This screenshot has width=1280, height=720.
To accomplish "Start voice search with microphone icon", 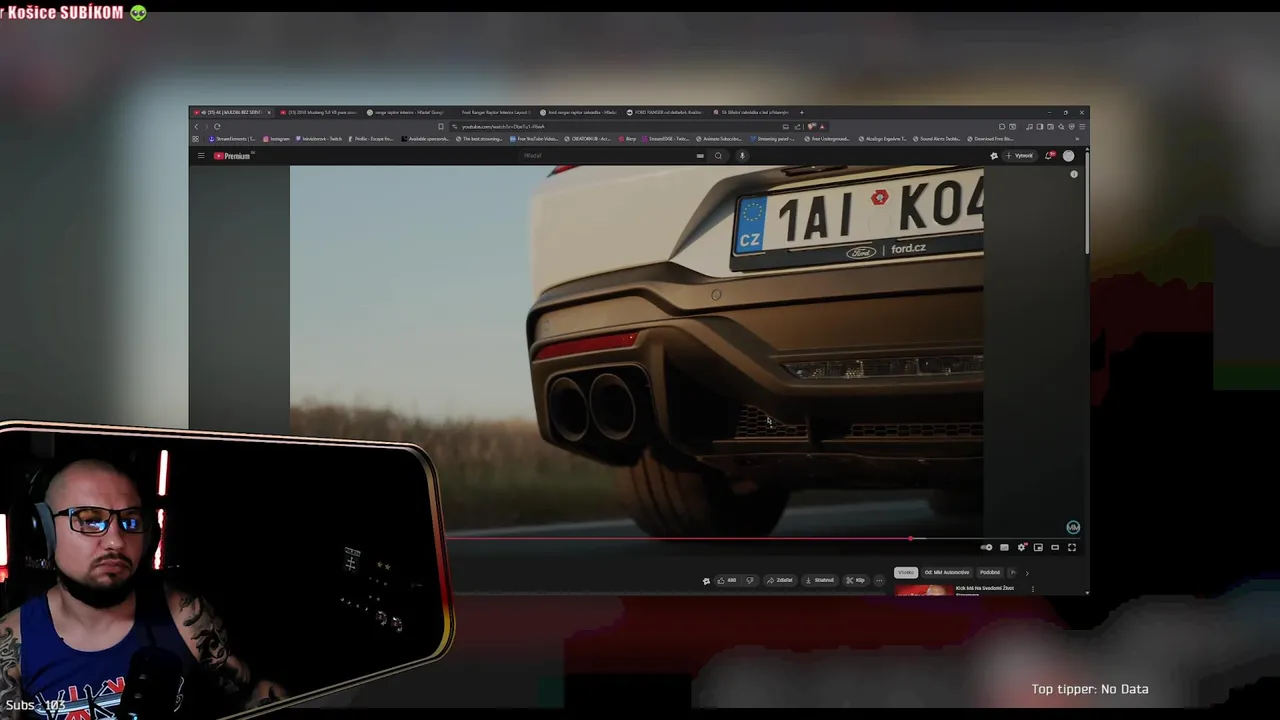I will (x=742, y=156).
